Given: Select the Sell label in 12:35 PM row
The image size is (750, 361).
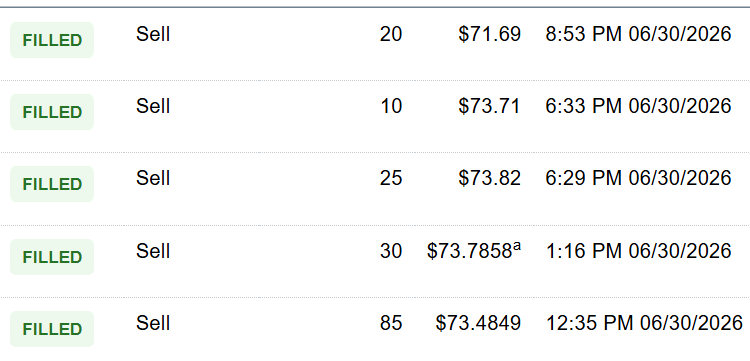Looking at the screenshot, I should tap(153, 323).
